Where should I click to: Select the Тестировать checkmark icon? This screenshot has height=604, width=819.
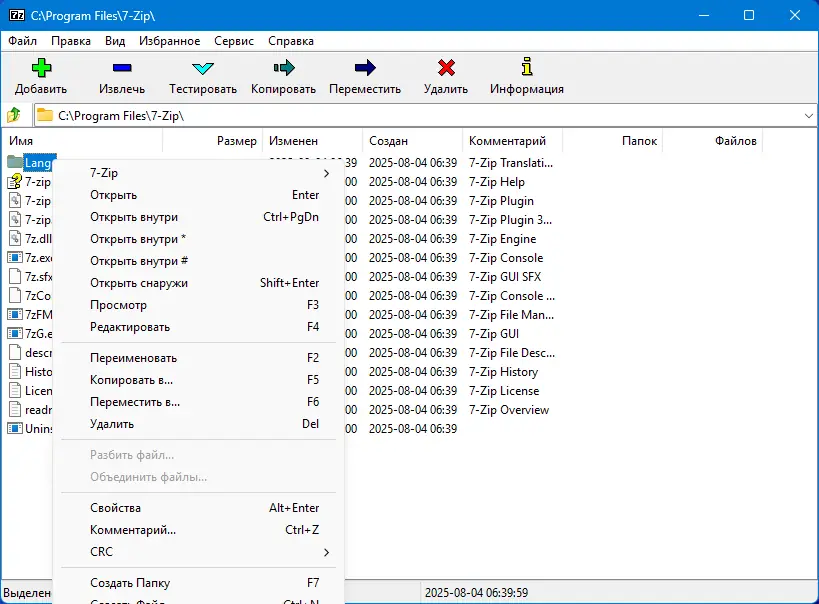[x=203, y=68]
